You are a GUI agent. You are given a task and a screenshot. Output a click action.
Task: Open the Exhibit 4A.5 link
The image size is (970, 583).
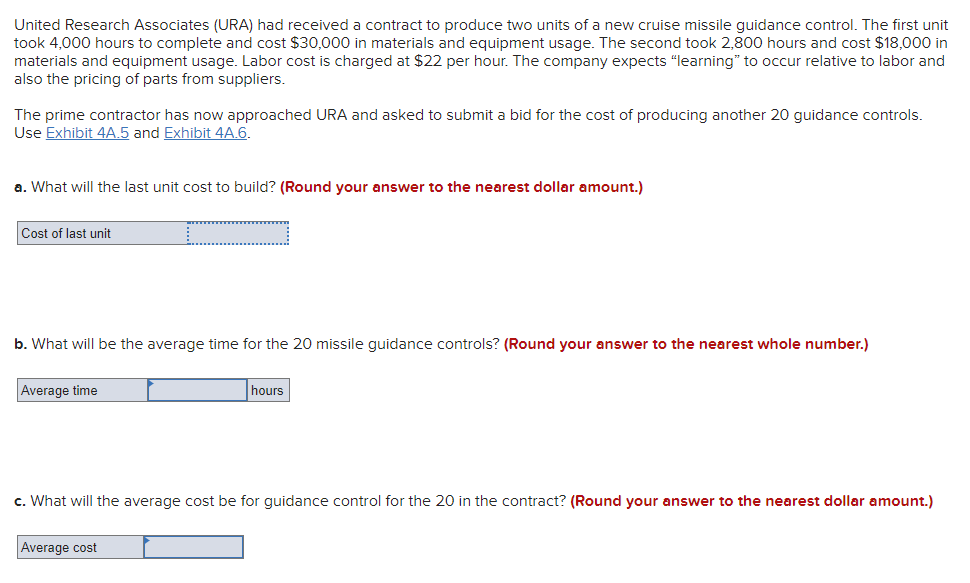click(x=87, y=133)
